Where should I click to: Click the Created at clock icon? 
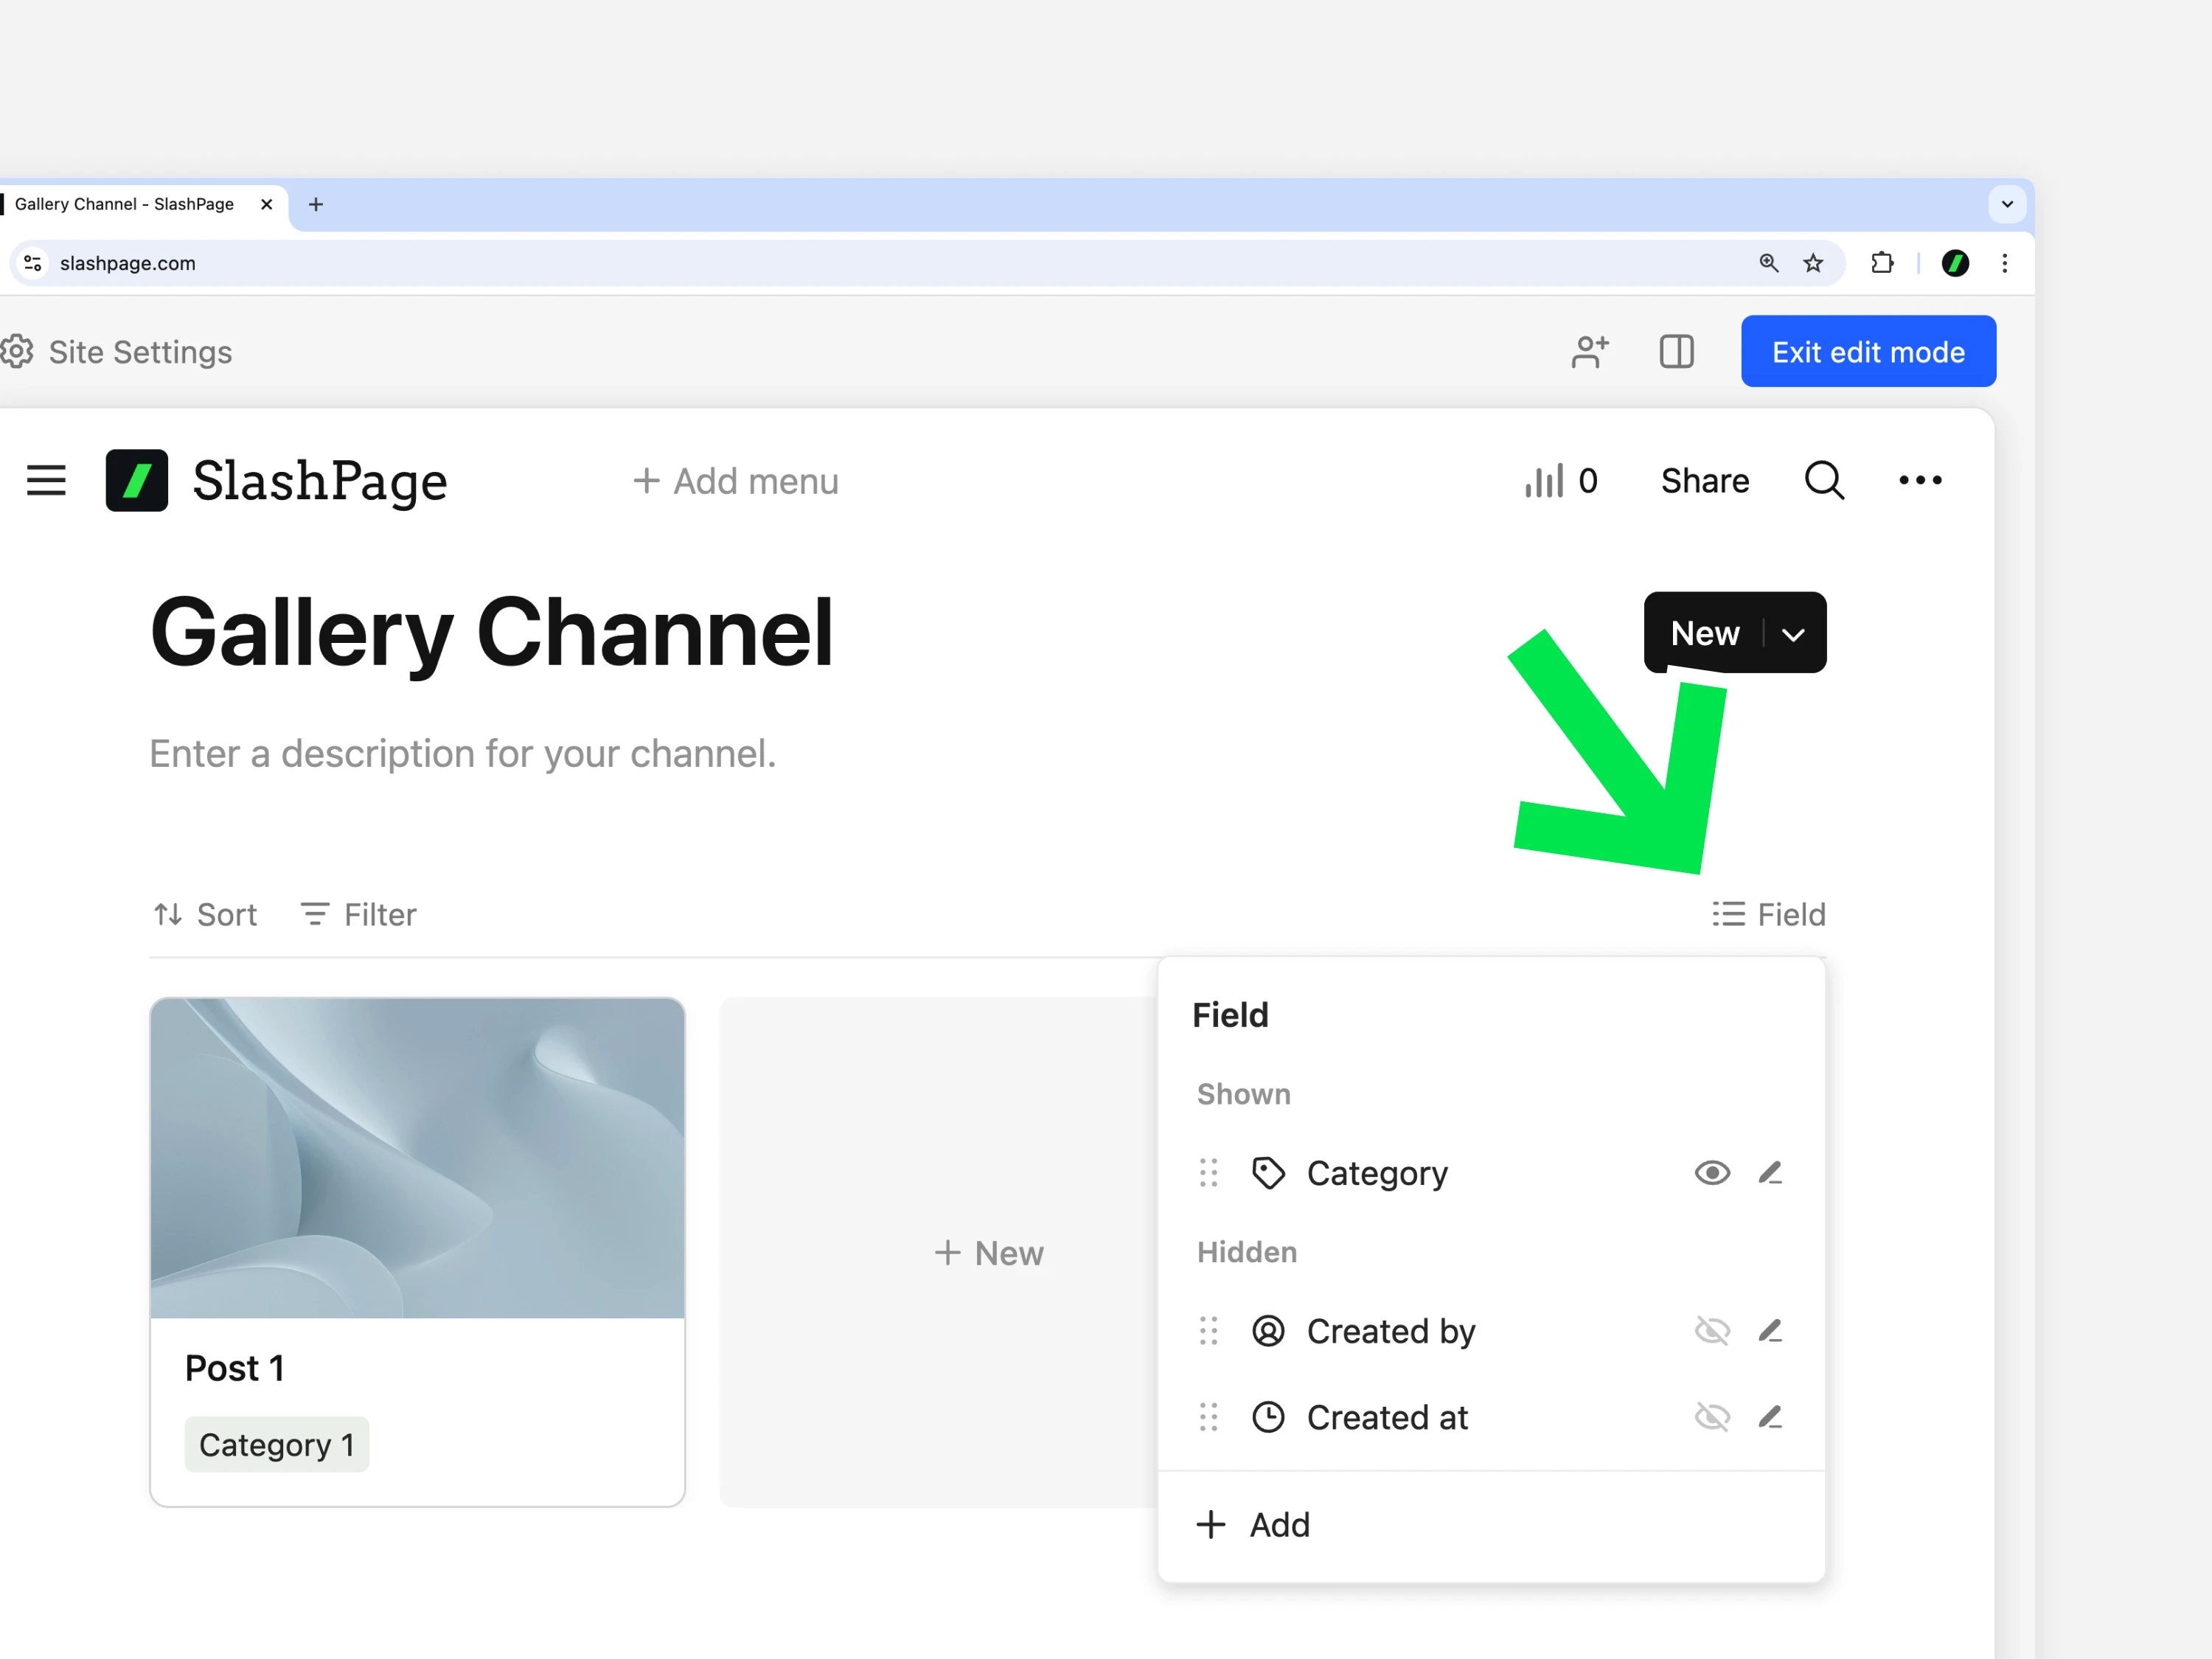[x=1268, y=1417]
